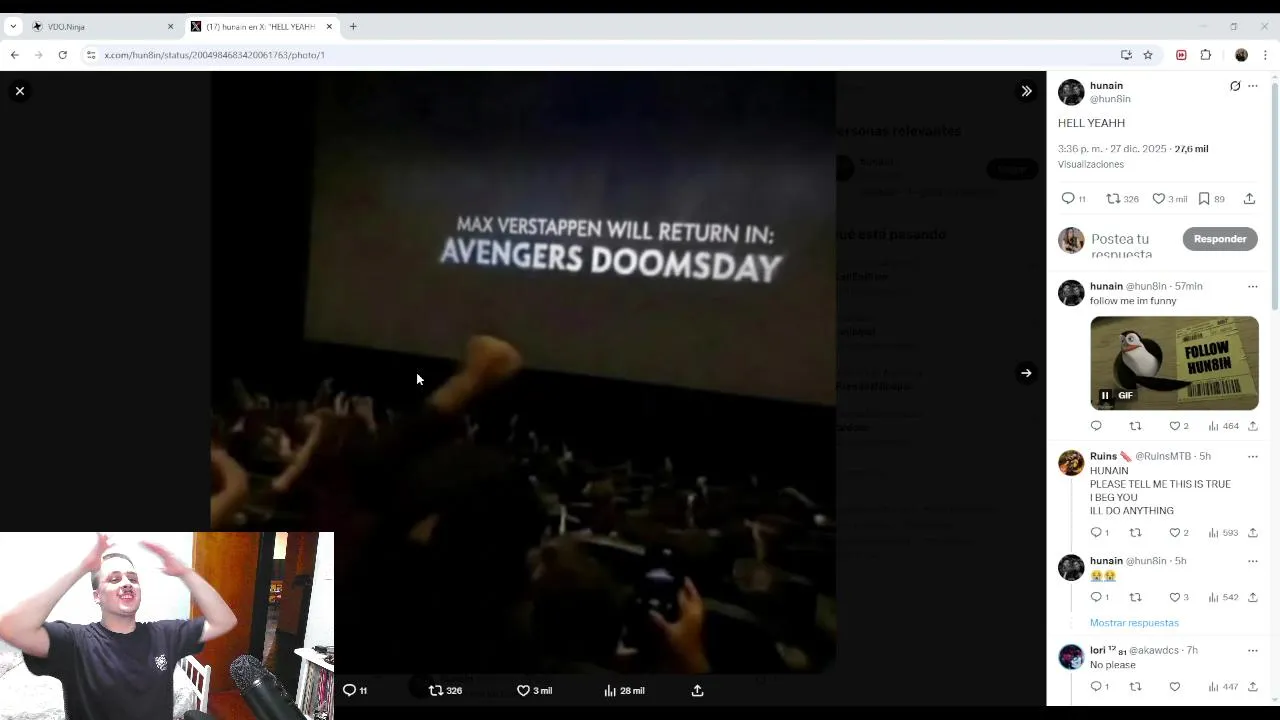Screen dimensions: 1280x720
Task: Pause the FOLLOW HUN8IN penguin GIF
Action: point(1105,396)
